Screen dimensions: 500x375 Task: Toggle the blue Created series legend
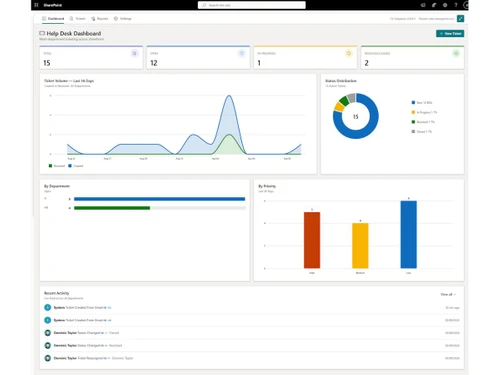76,166
